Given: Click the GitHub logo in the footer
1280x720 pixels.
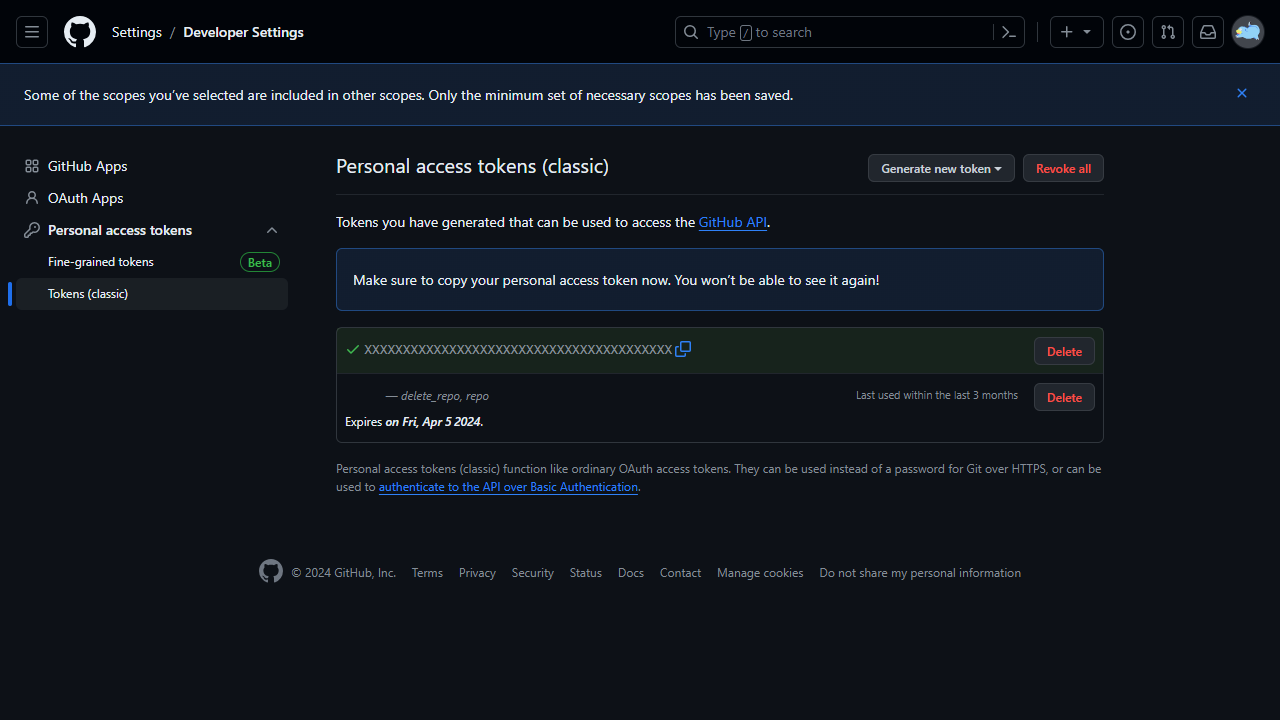Looking at the screenshot, I should (x=270, y=571).
